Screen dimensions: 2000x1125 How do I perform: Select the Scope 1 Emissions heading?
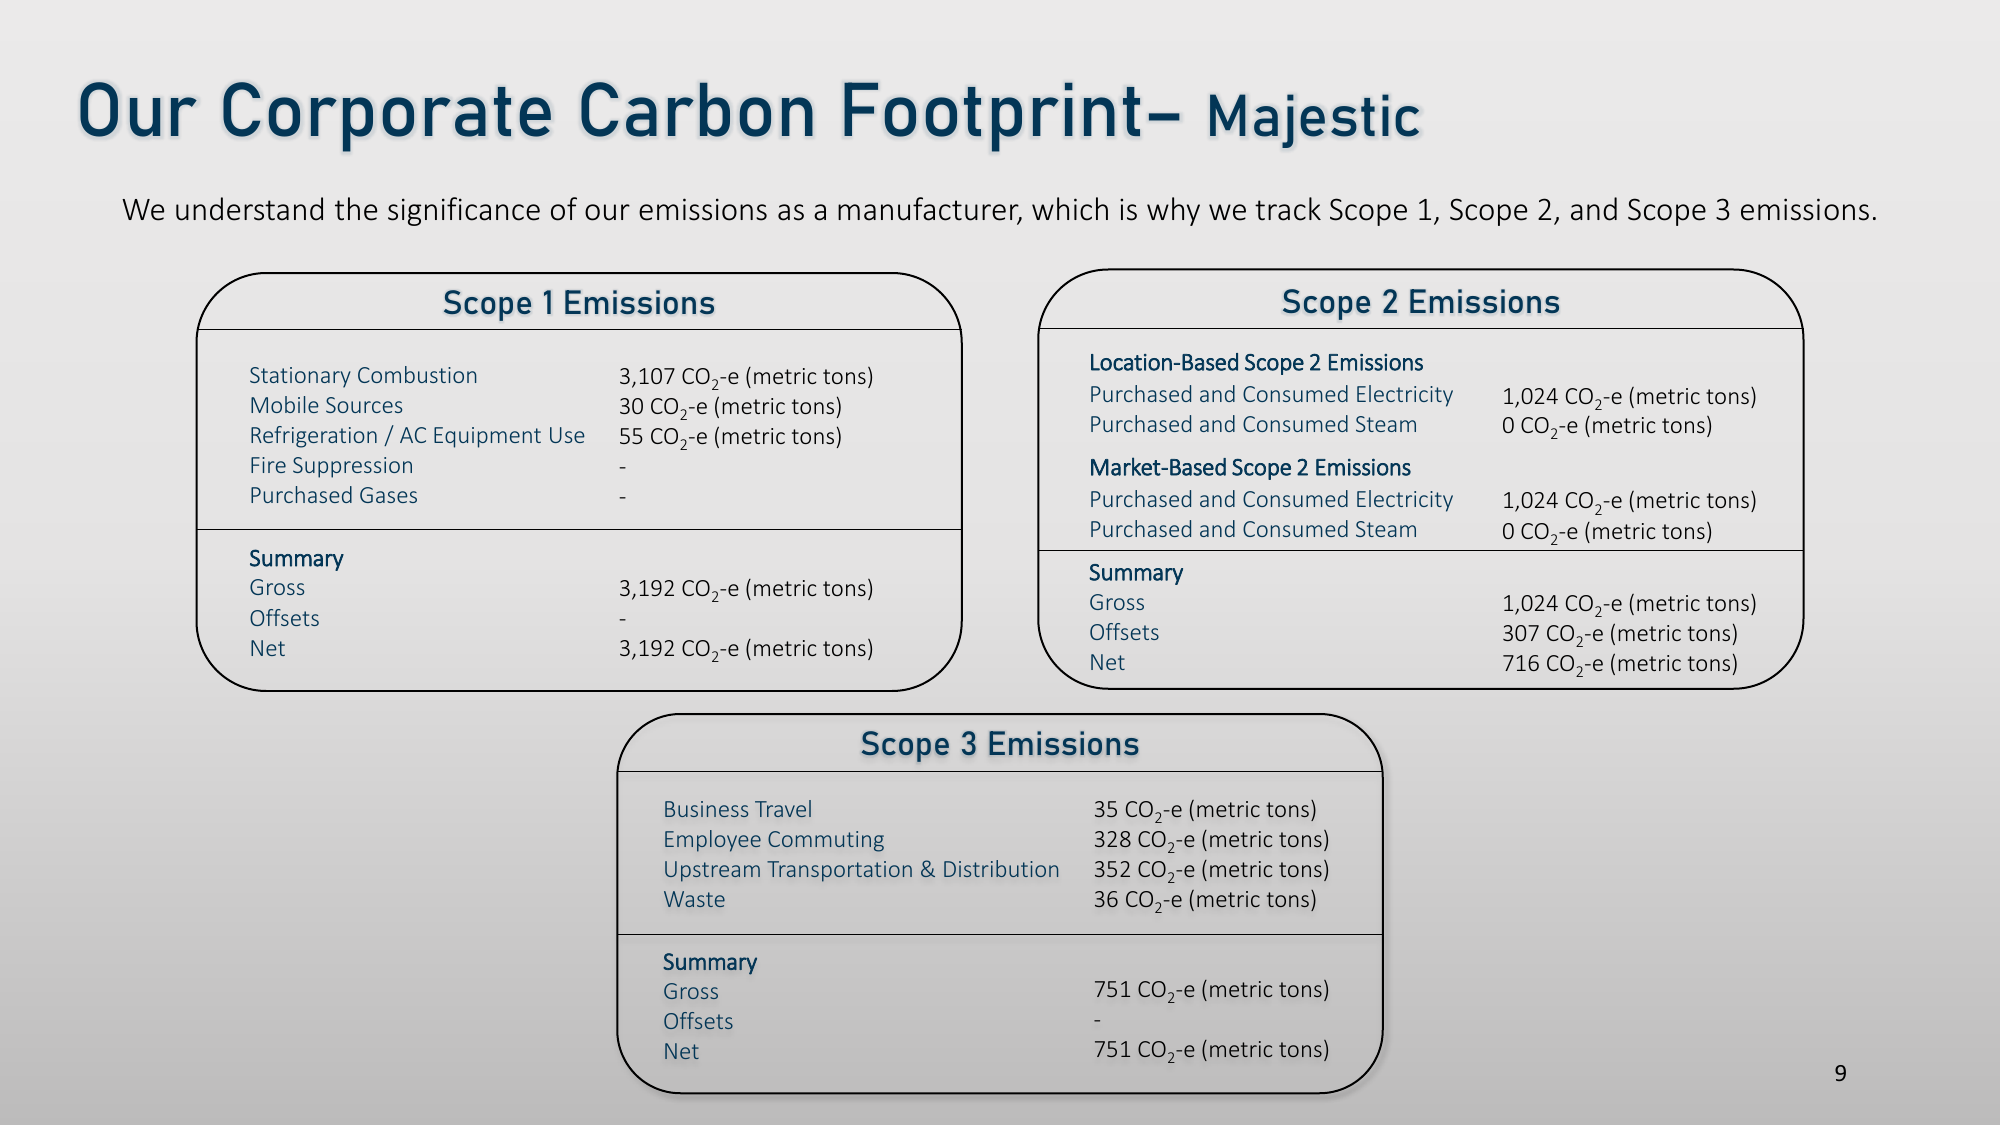(579, 303)
